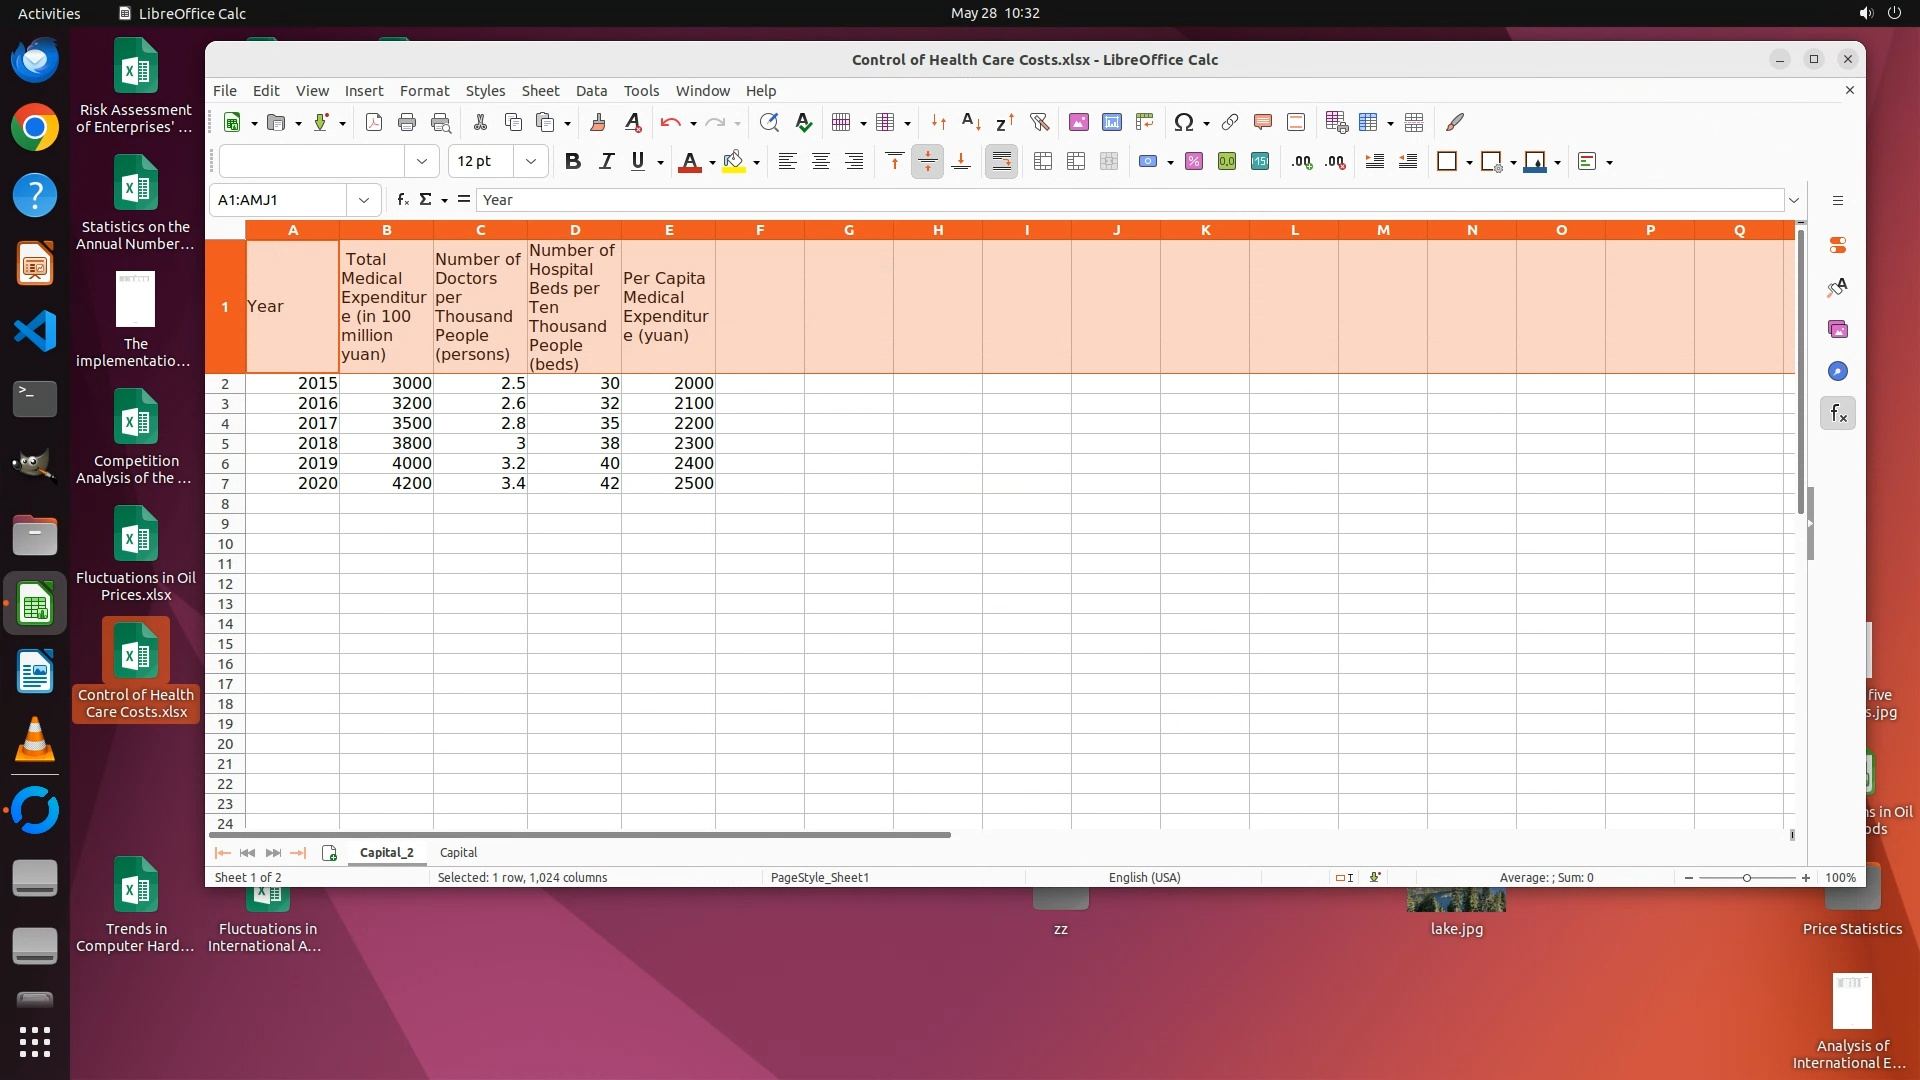Viewport: 1920px width, 1080px height.
Task: Click the Merge and Center Cells icon
Action: pos(1043,162)
